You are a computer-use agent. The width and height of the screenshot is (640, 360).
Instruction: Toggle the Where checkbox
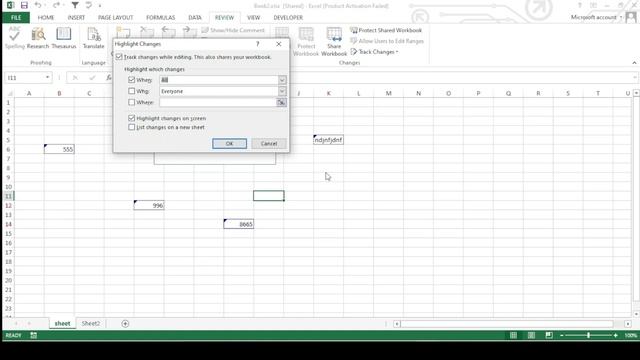pyautogui.click(x=131, y=102)
